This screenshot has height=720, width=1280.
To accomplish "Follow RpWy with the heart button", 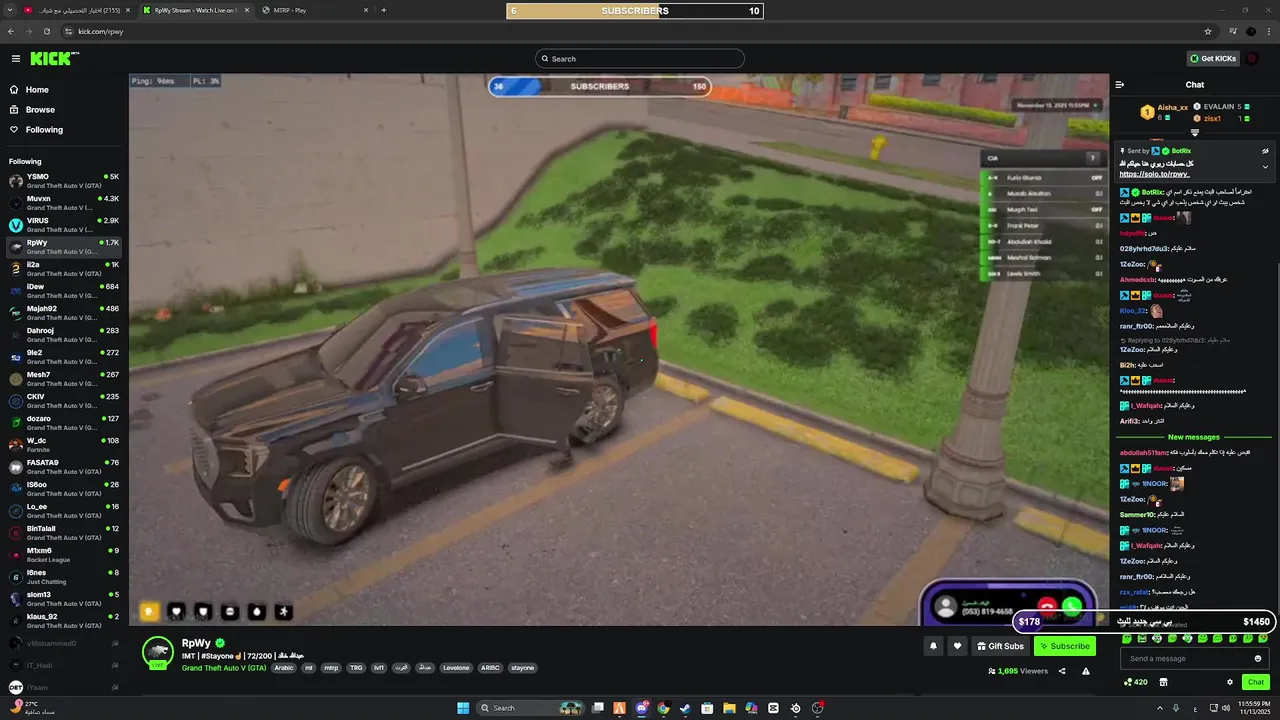I will coord(957,646).
